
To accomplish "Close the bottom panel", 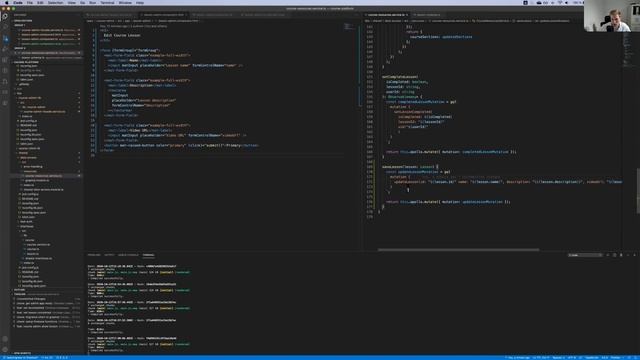I will [635, 255].
